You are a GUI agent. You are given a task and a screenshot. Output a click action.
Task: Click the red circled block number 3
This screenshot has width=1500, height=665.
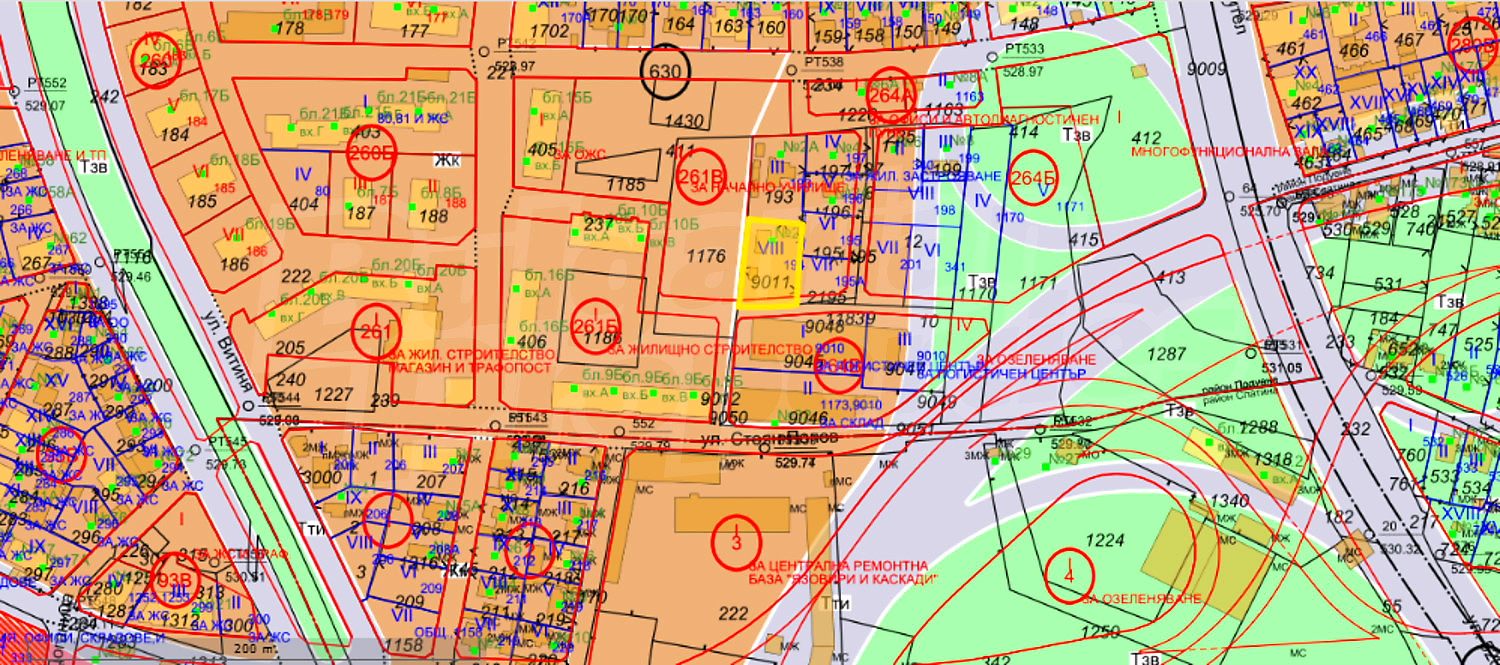click(736, 542)
